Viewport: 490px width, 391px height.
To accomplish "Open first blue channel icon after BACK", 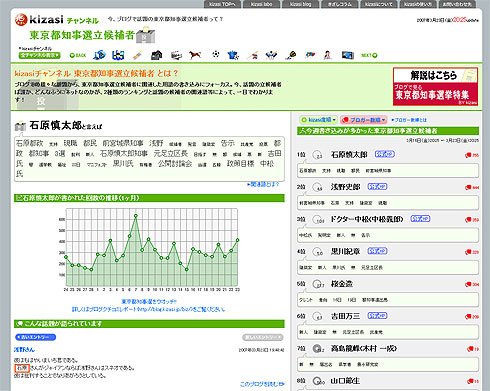I will 99,55.
